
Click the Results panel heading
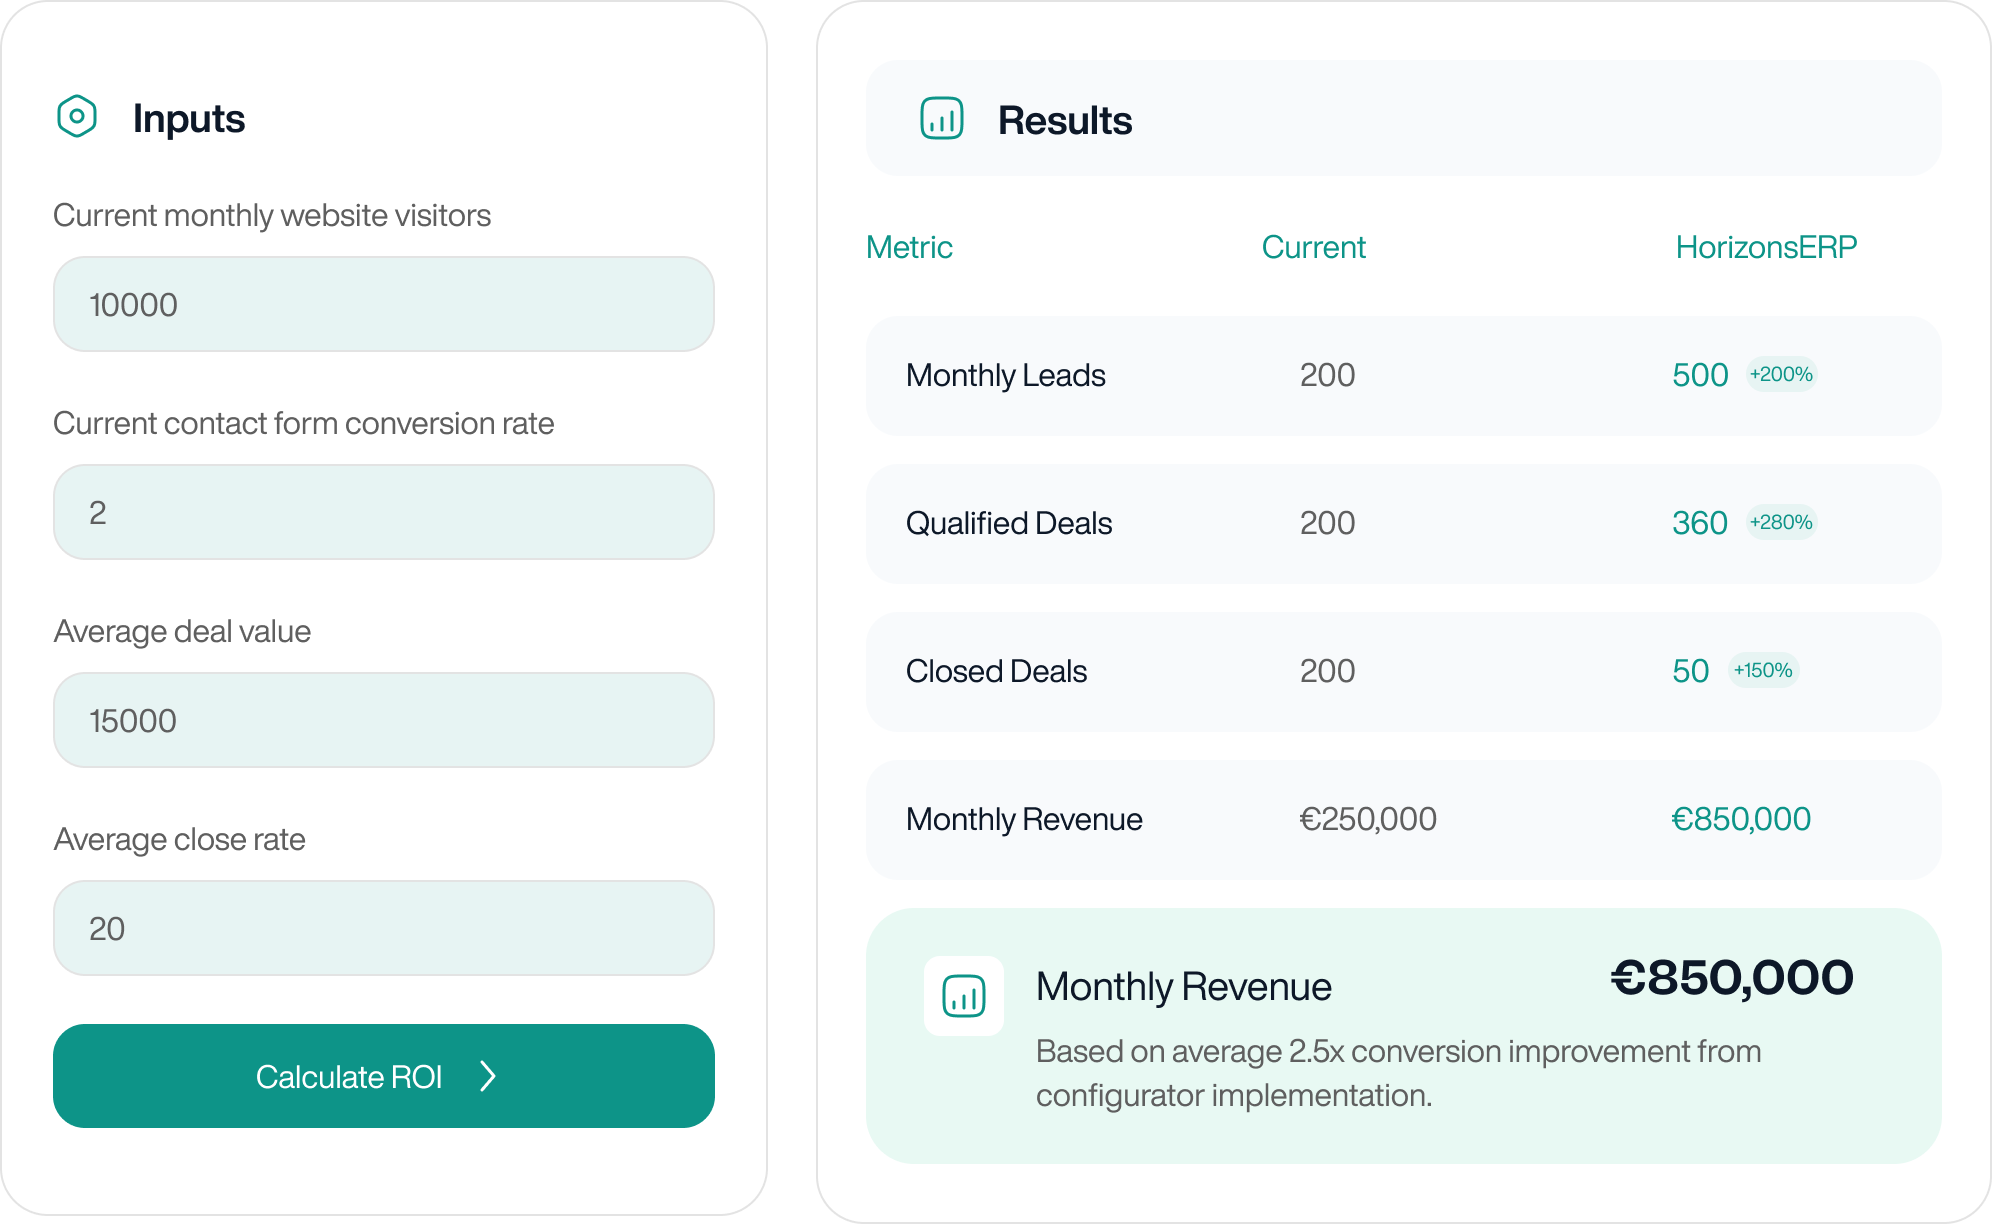tap(1065, 120)
